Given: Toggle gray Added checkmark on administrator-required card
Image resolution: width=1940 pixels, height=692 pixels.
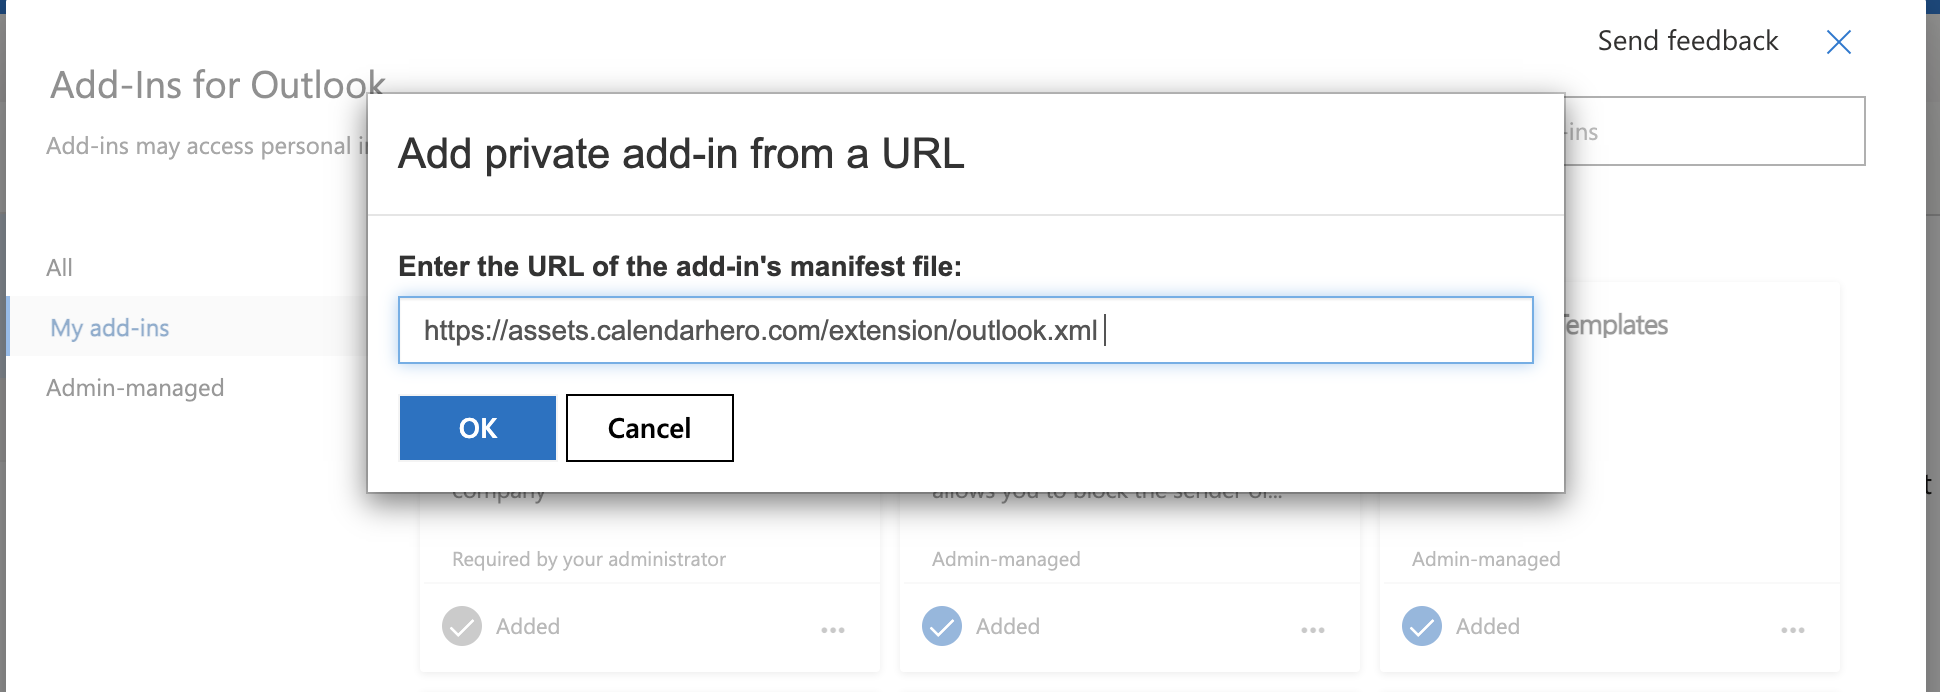Looking at the screenshot, I should pyautogui.click(x=462, y=627).
